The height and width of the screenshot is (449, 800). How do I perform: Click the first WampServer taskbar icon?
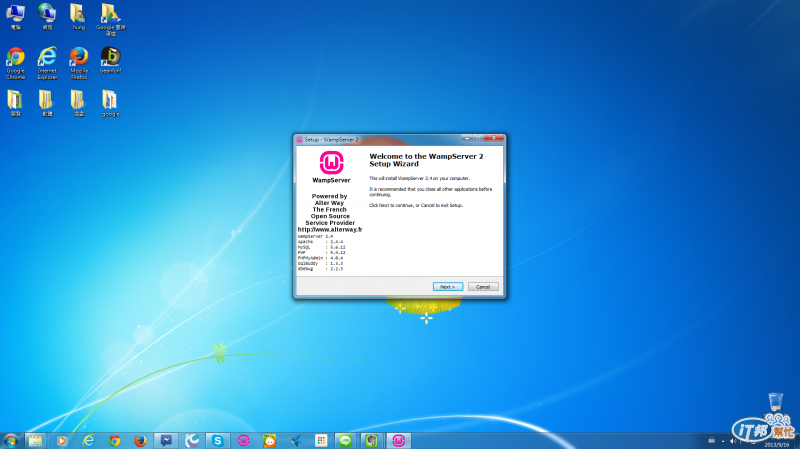(243, 441)
